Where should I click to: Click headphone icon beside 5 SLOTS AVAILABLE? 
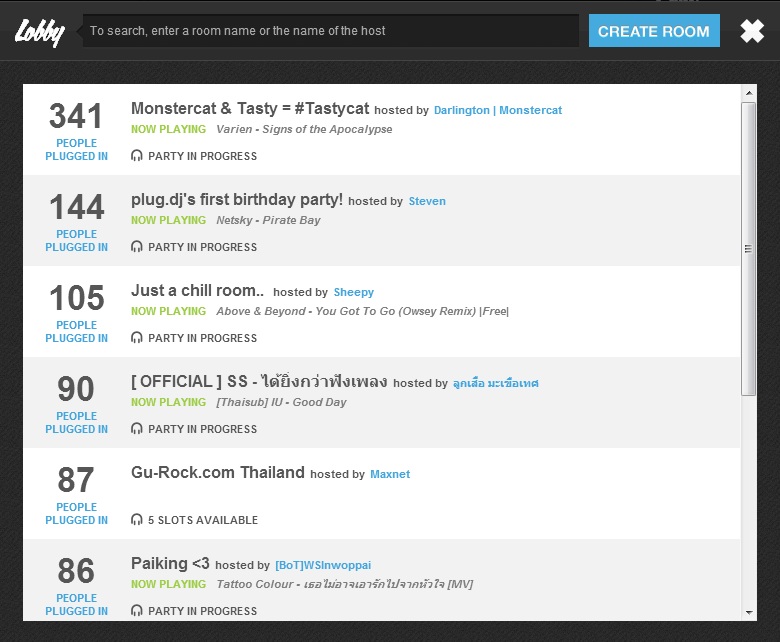tap(136, 520)
